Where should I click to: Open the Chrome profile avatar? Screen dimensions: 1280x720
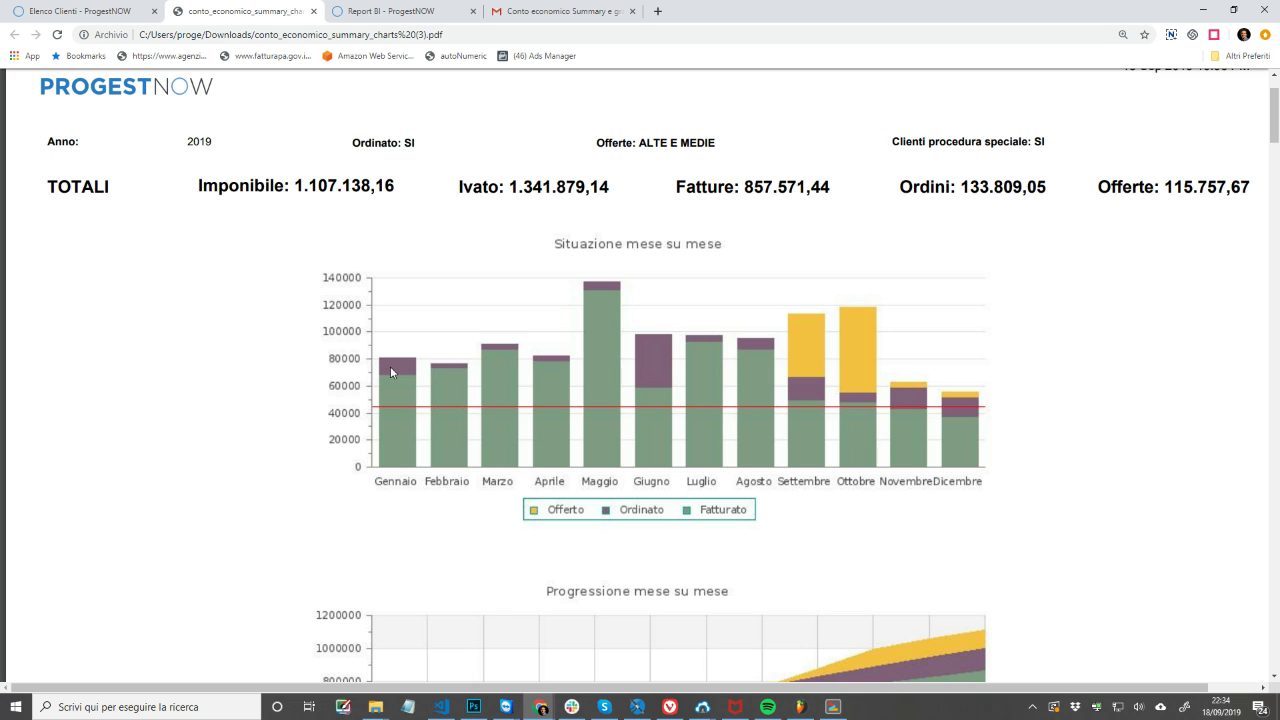pyautogui.click(x=1244, y=34)
